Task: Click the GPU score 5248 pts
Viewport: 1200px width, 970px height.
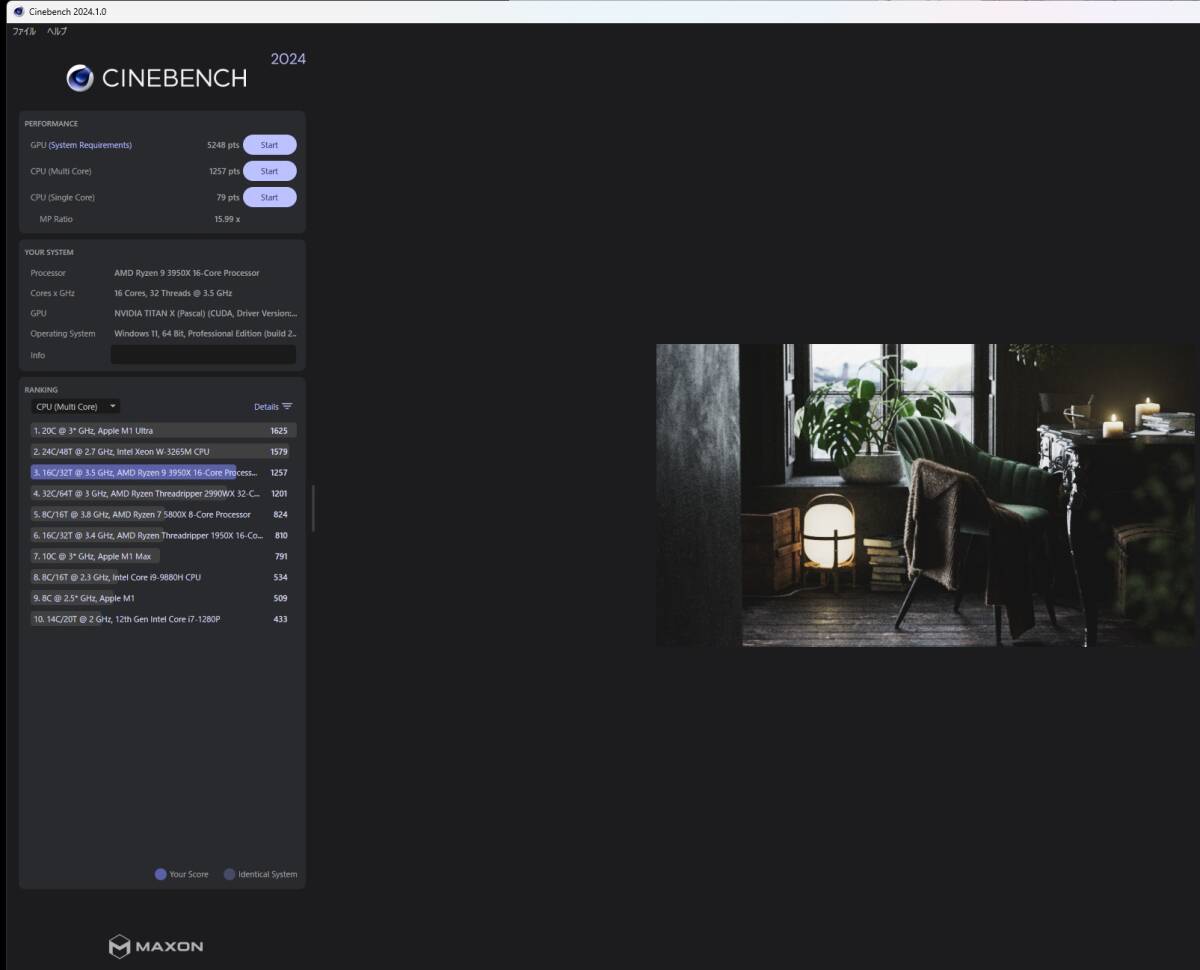Action: 223,145
